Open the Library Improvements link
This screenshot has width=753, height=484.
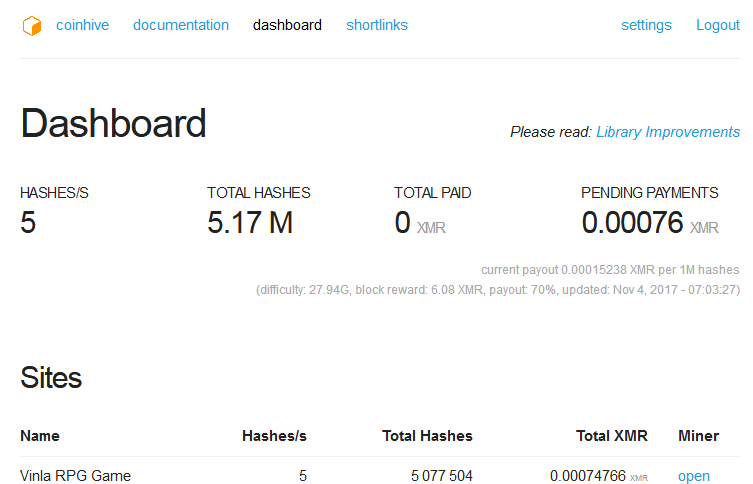pyautogui.click(x=668, y=132)
